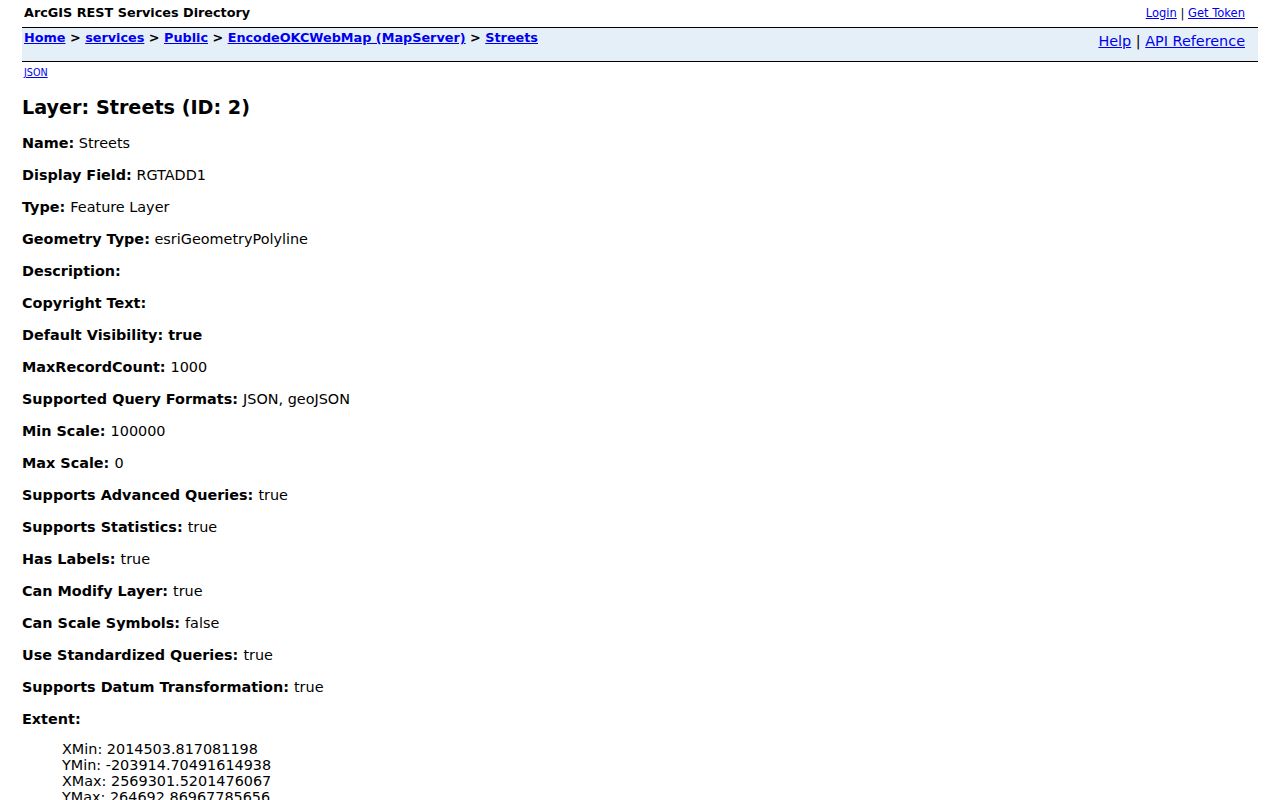Open the Help link
Screen dimensions: 1280x800
tap(1114, 41)
